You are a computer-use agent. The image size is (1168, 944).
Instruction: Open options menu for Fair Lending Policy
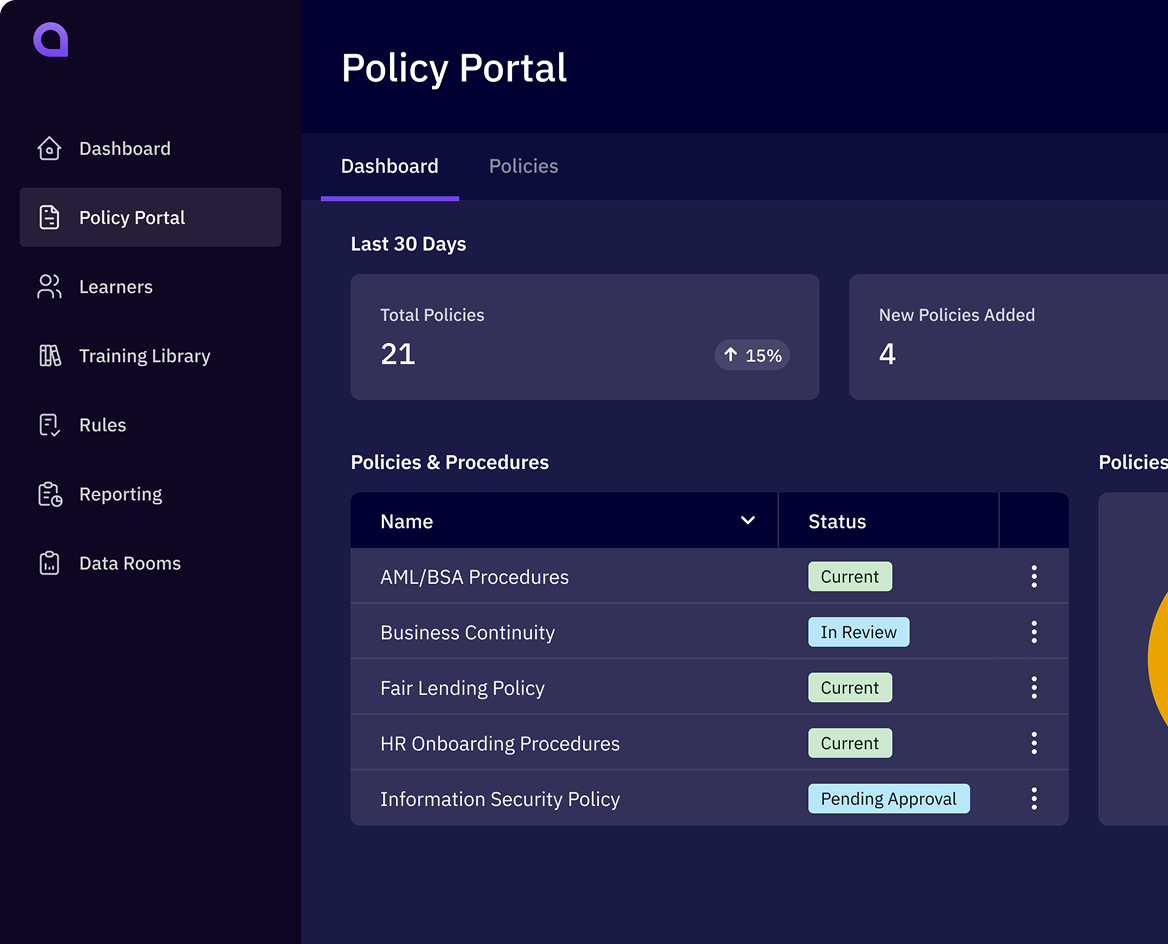pos(1034,687)
